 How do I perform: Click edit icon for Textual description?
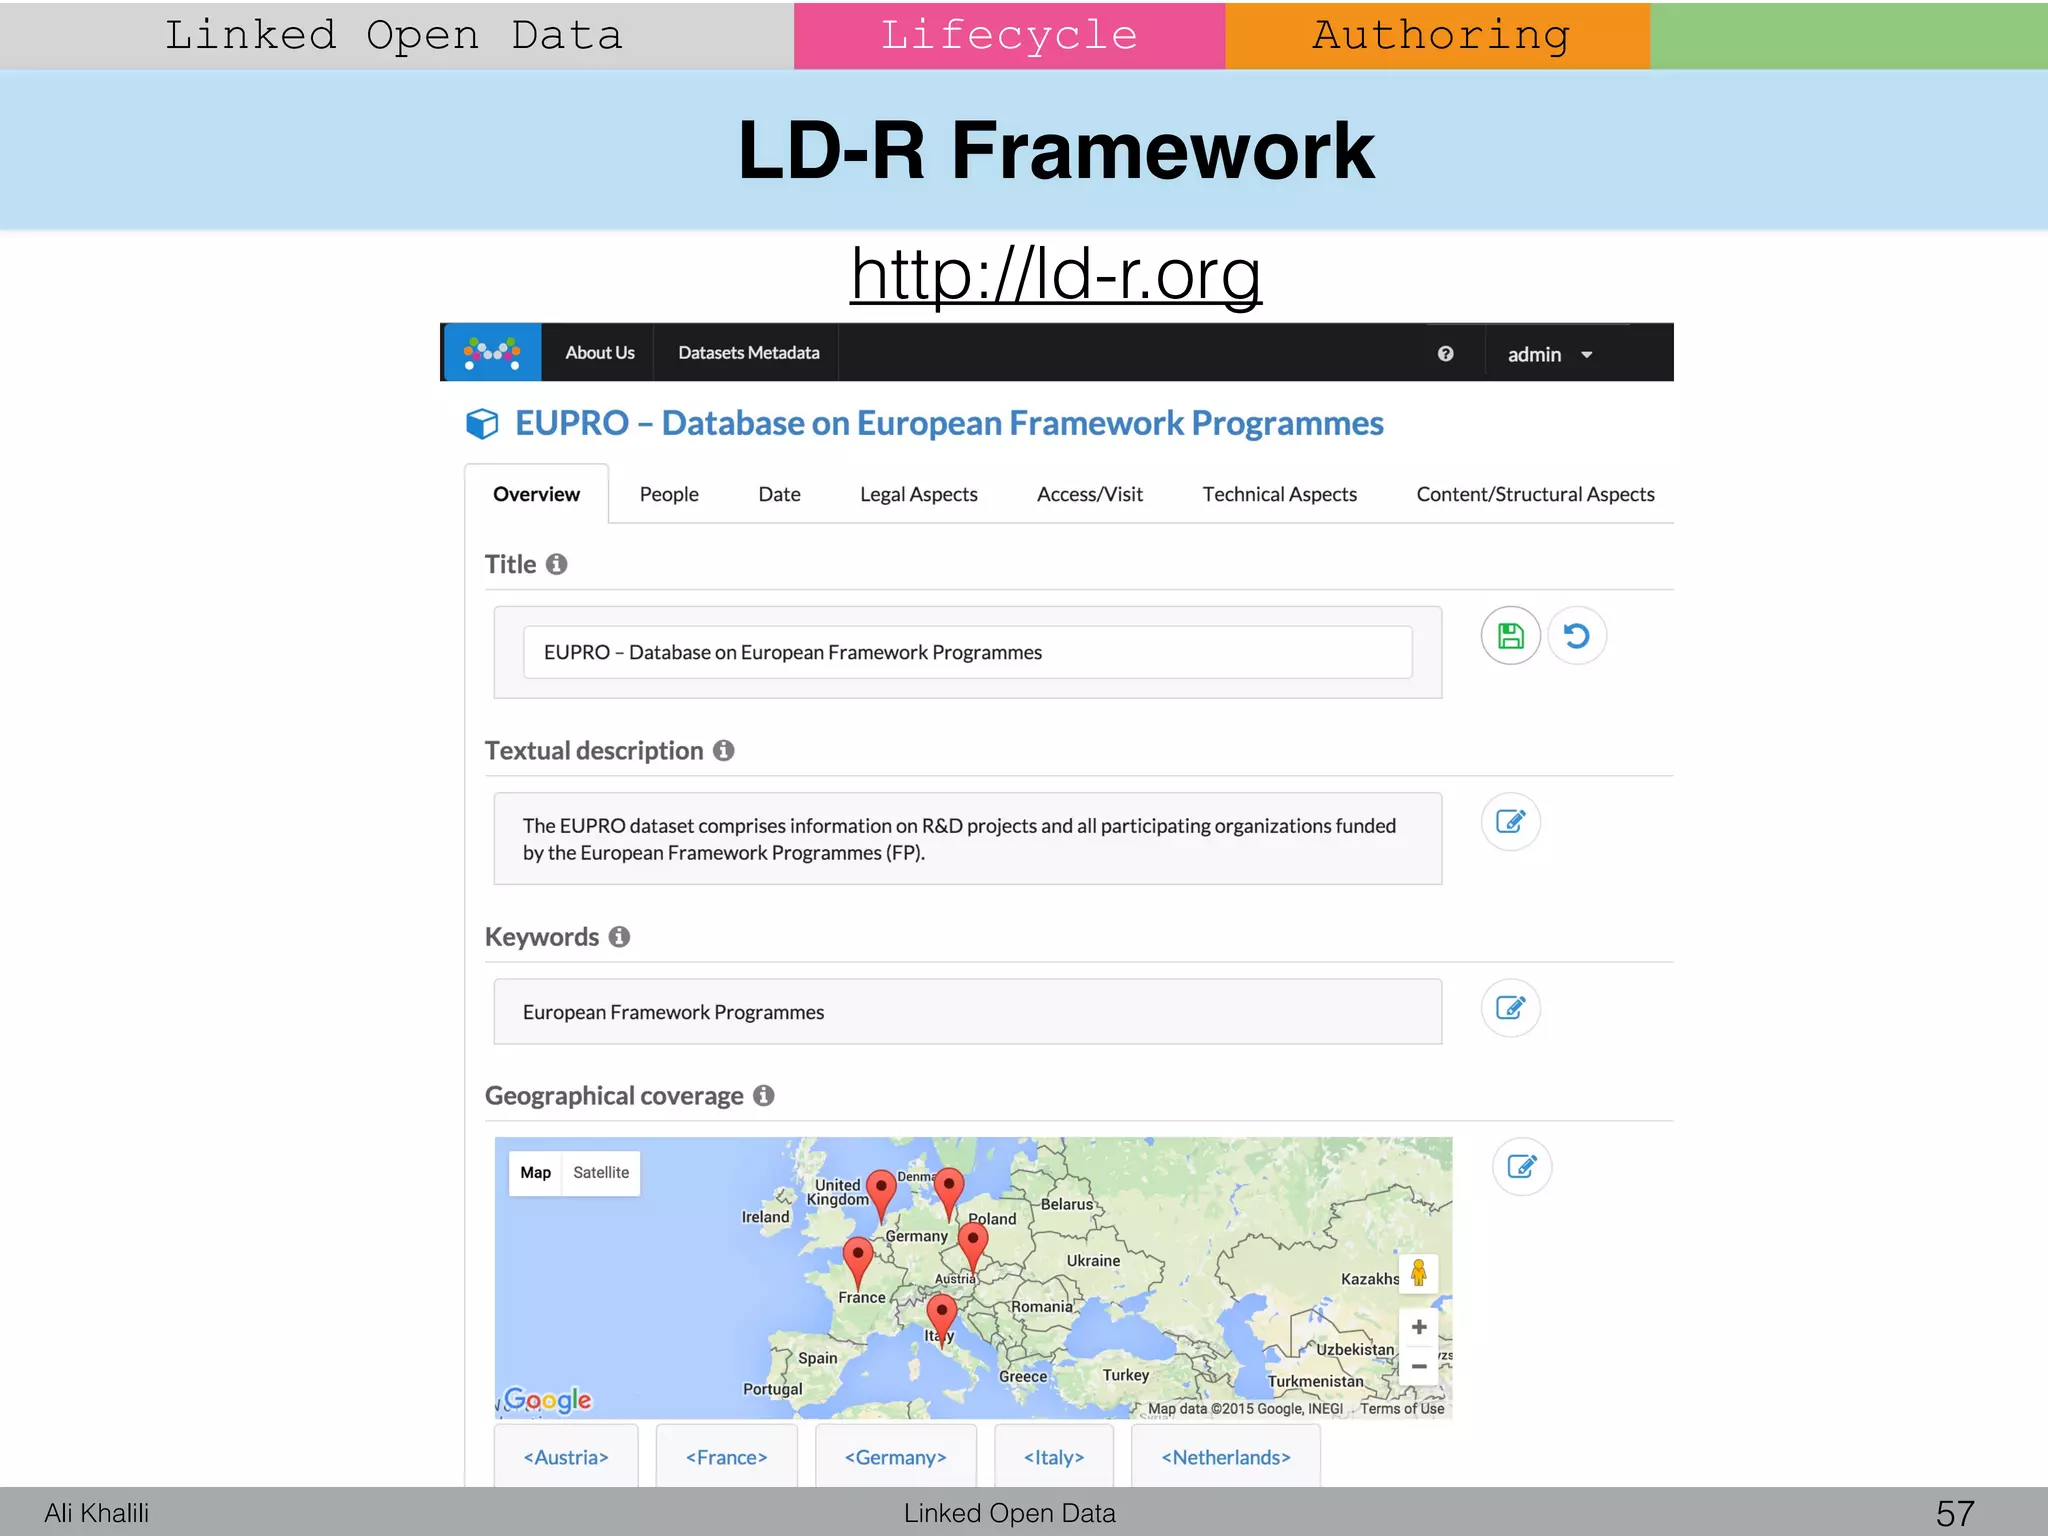1510,822
